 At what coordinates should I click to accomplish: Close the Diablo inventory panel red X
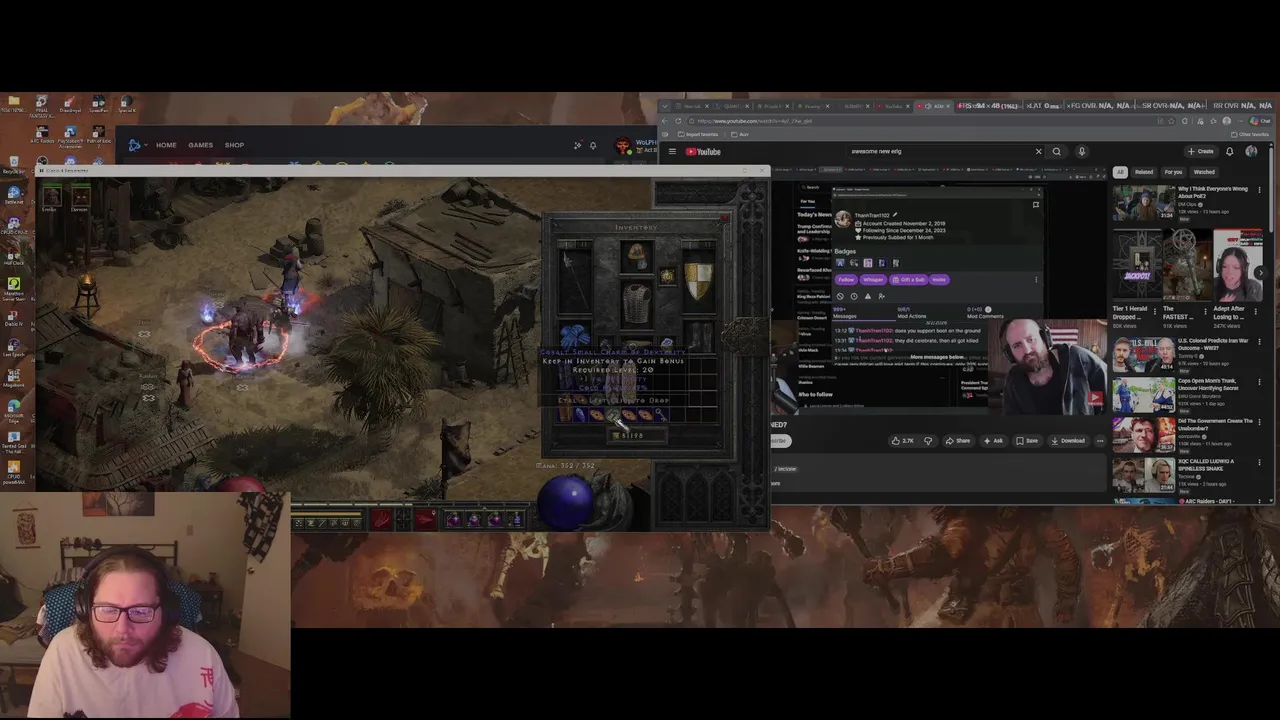click(x=725, y=218)
